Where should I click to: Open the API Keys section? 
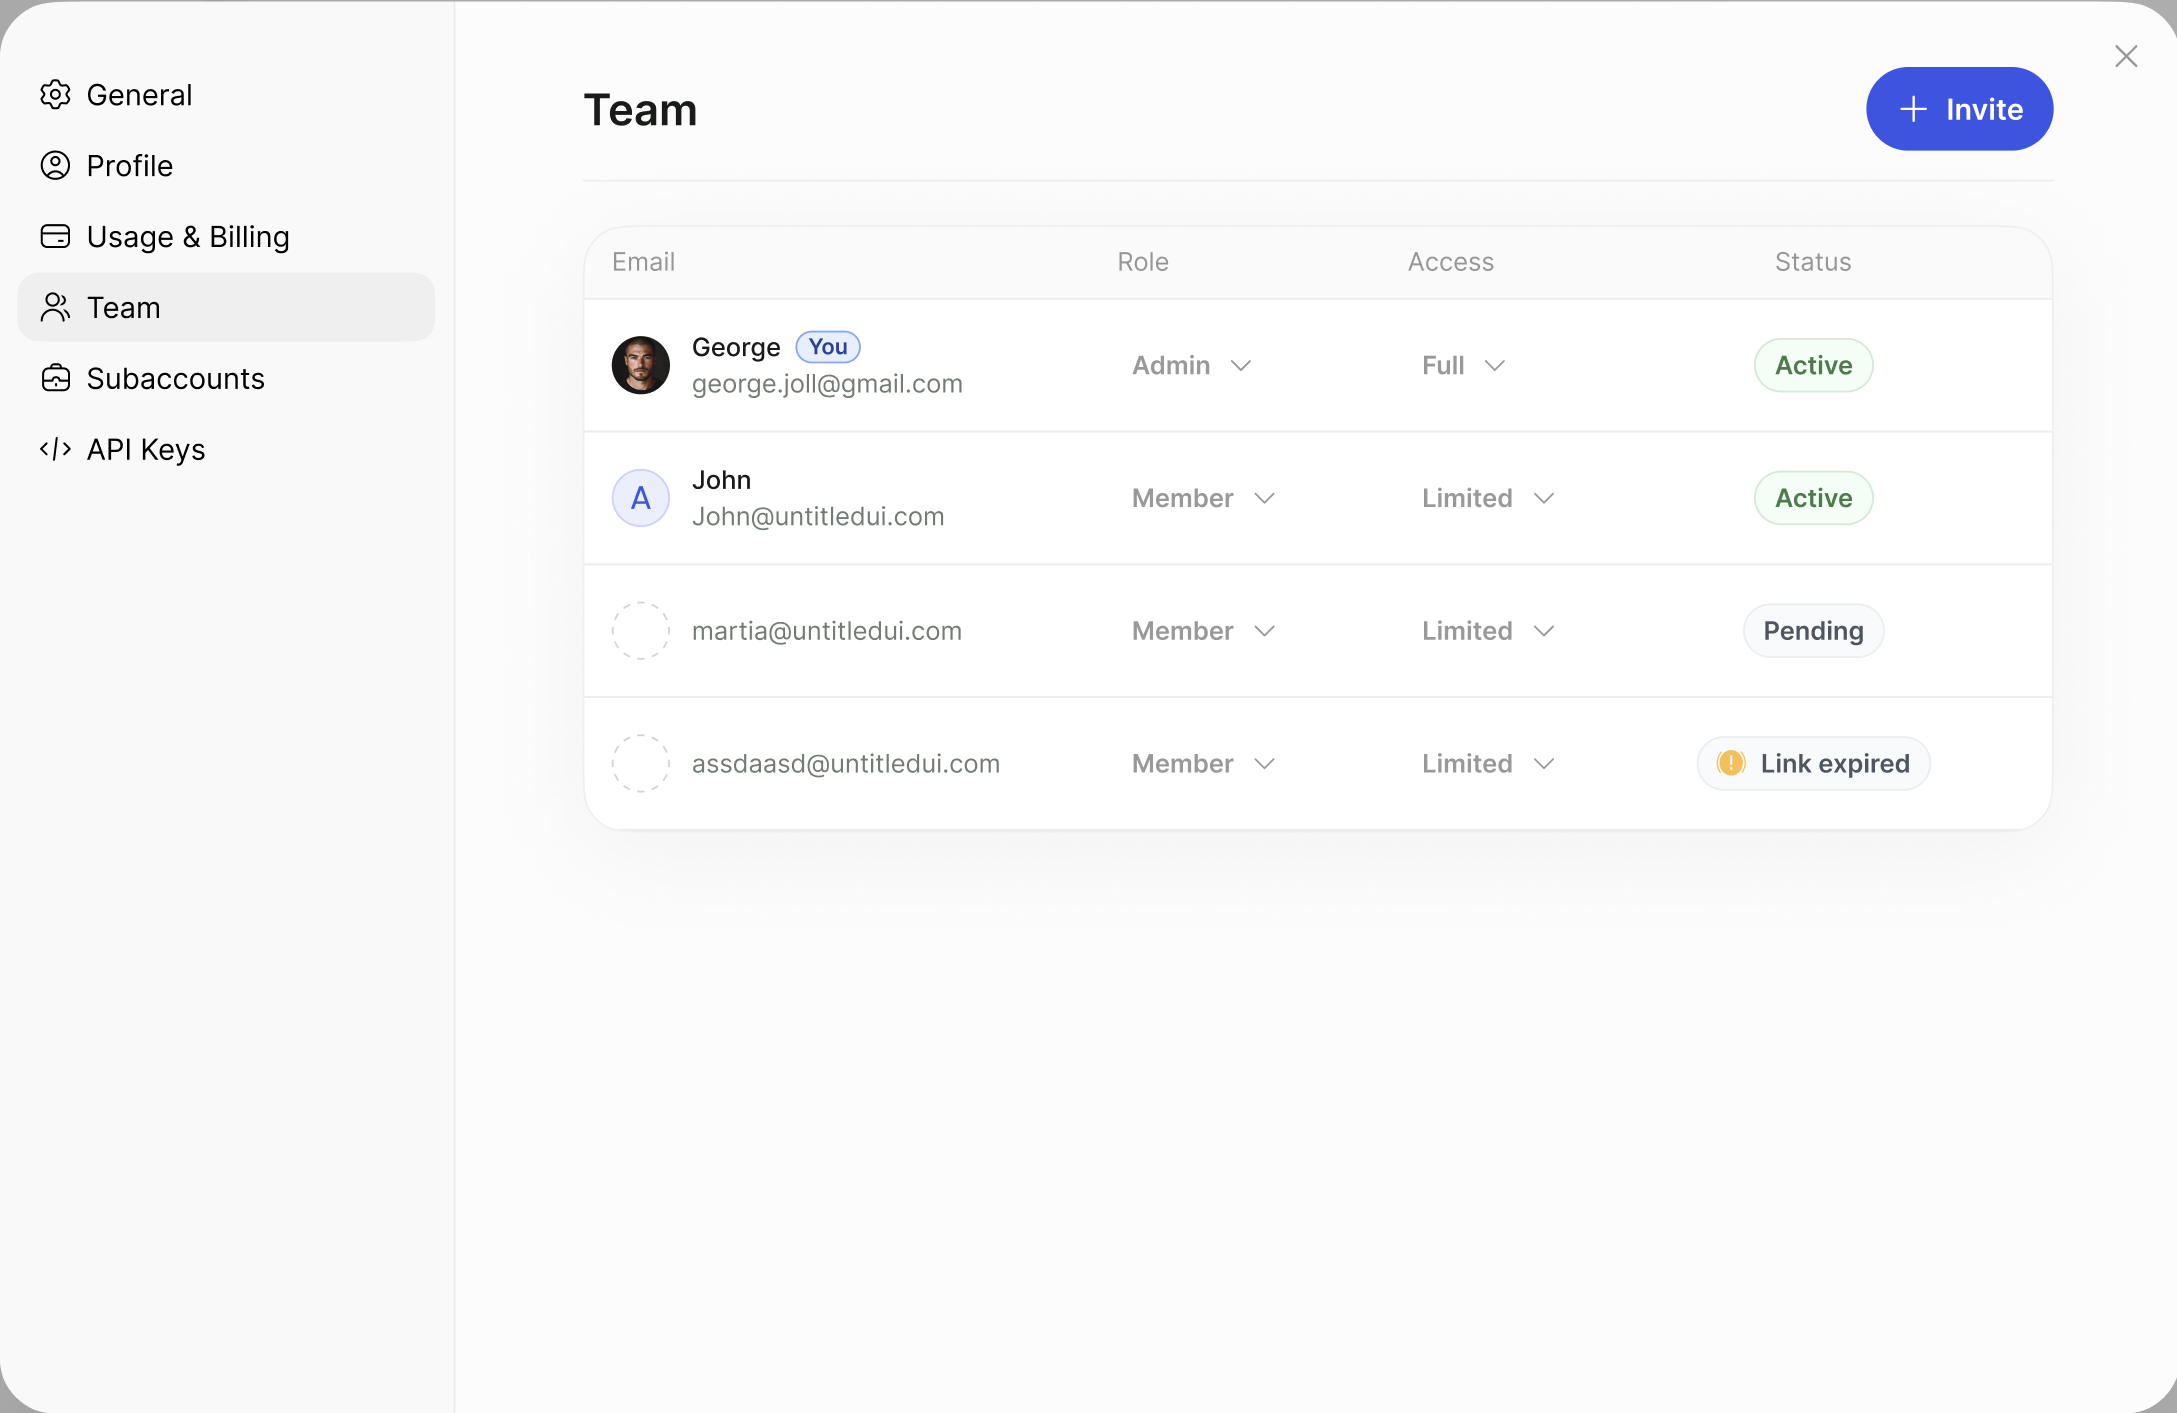[226, 450]
